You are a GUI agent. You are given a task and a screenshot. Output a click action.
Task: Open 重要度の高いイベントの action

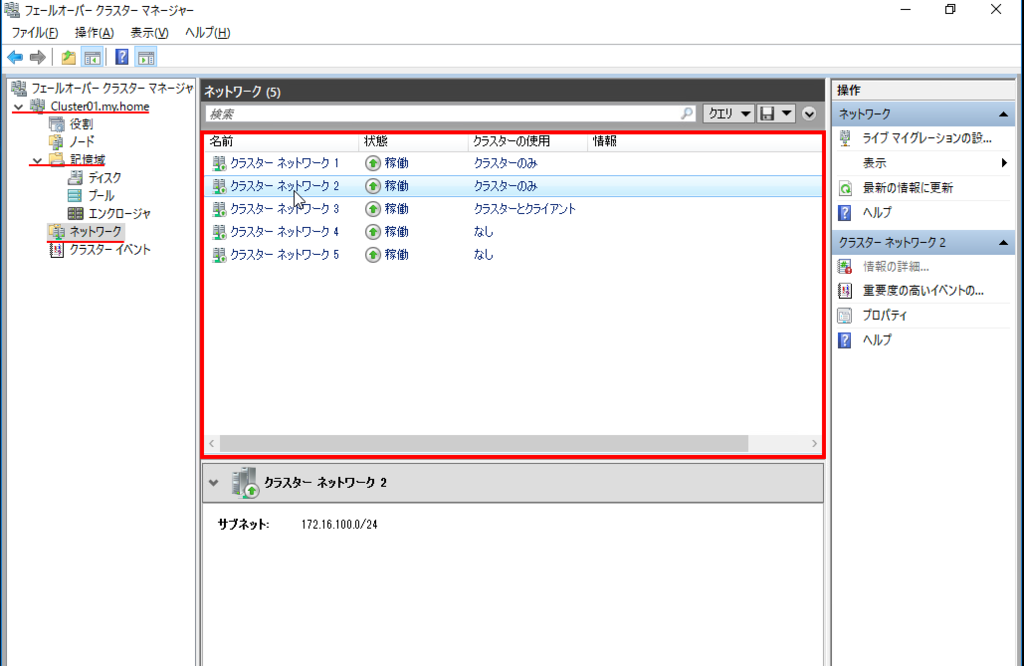[x=923, y=291]
